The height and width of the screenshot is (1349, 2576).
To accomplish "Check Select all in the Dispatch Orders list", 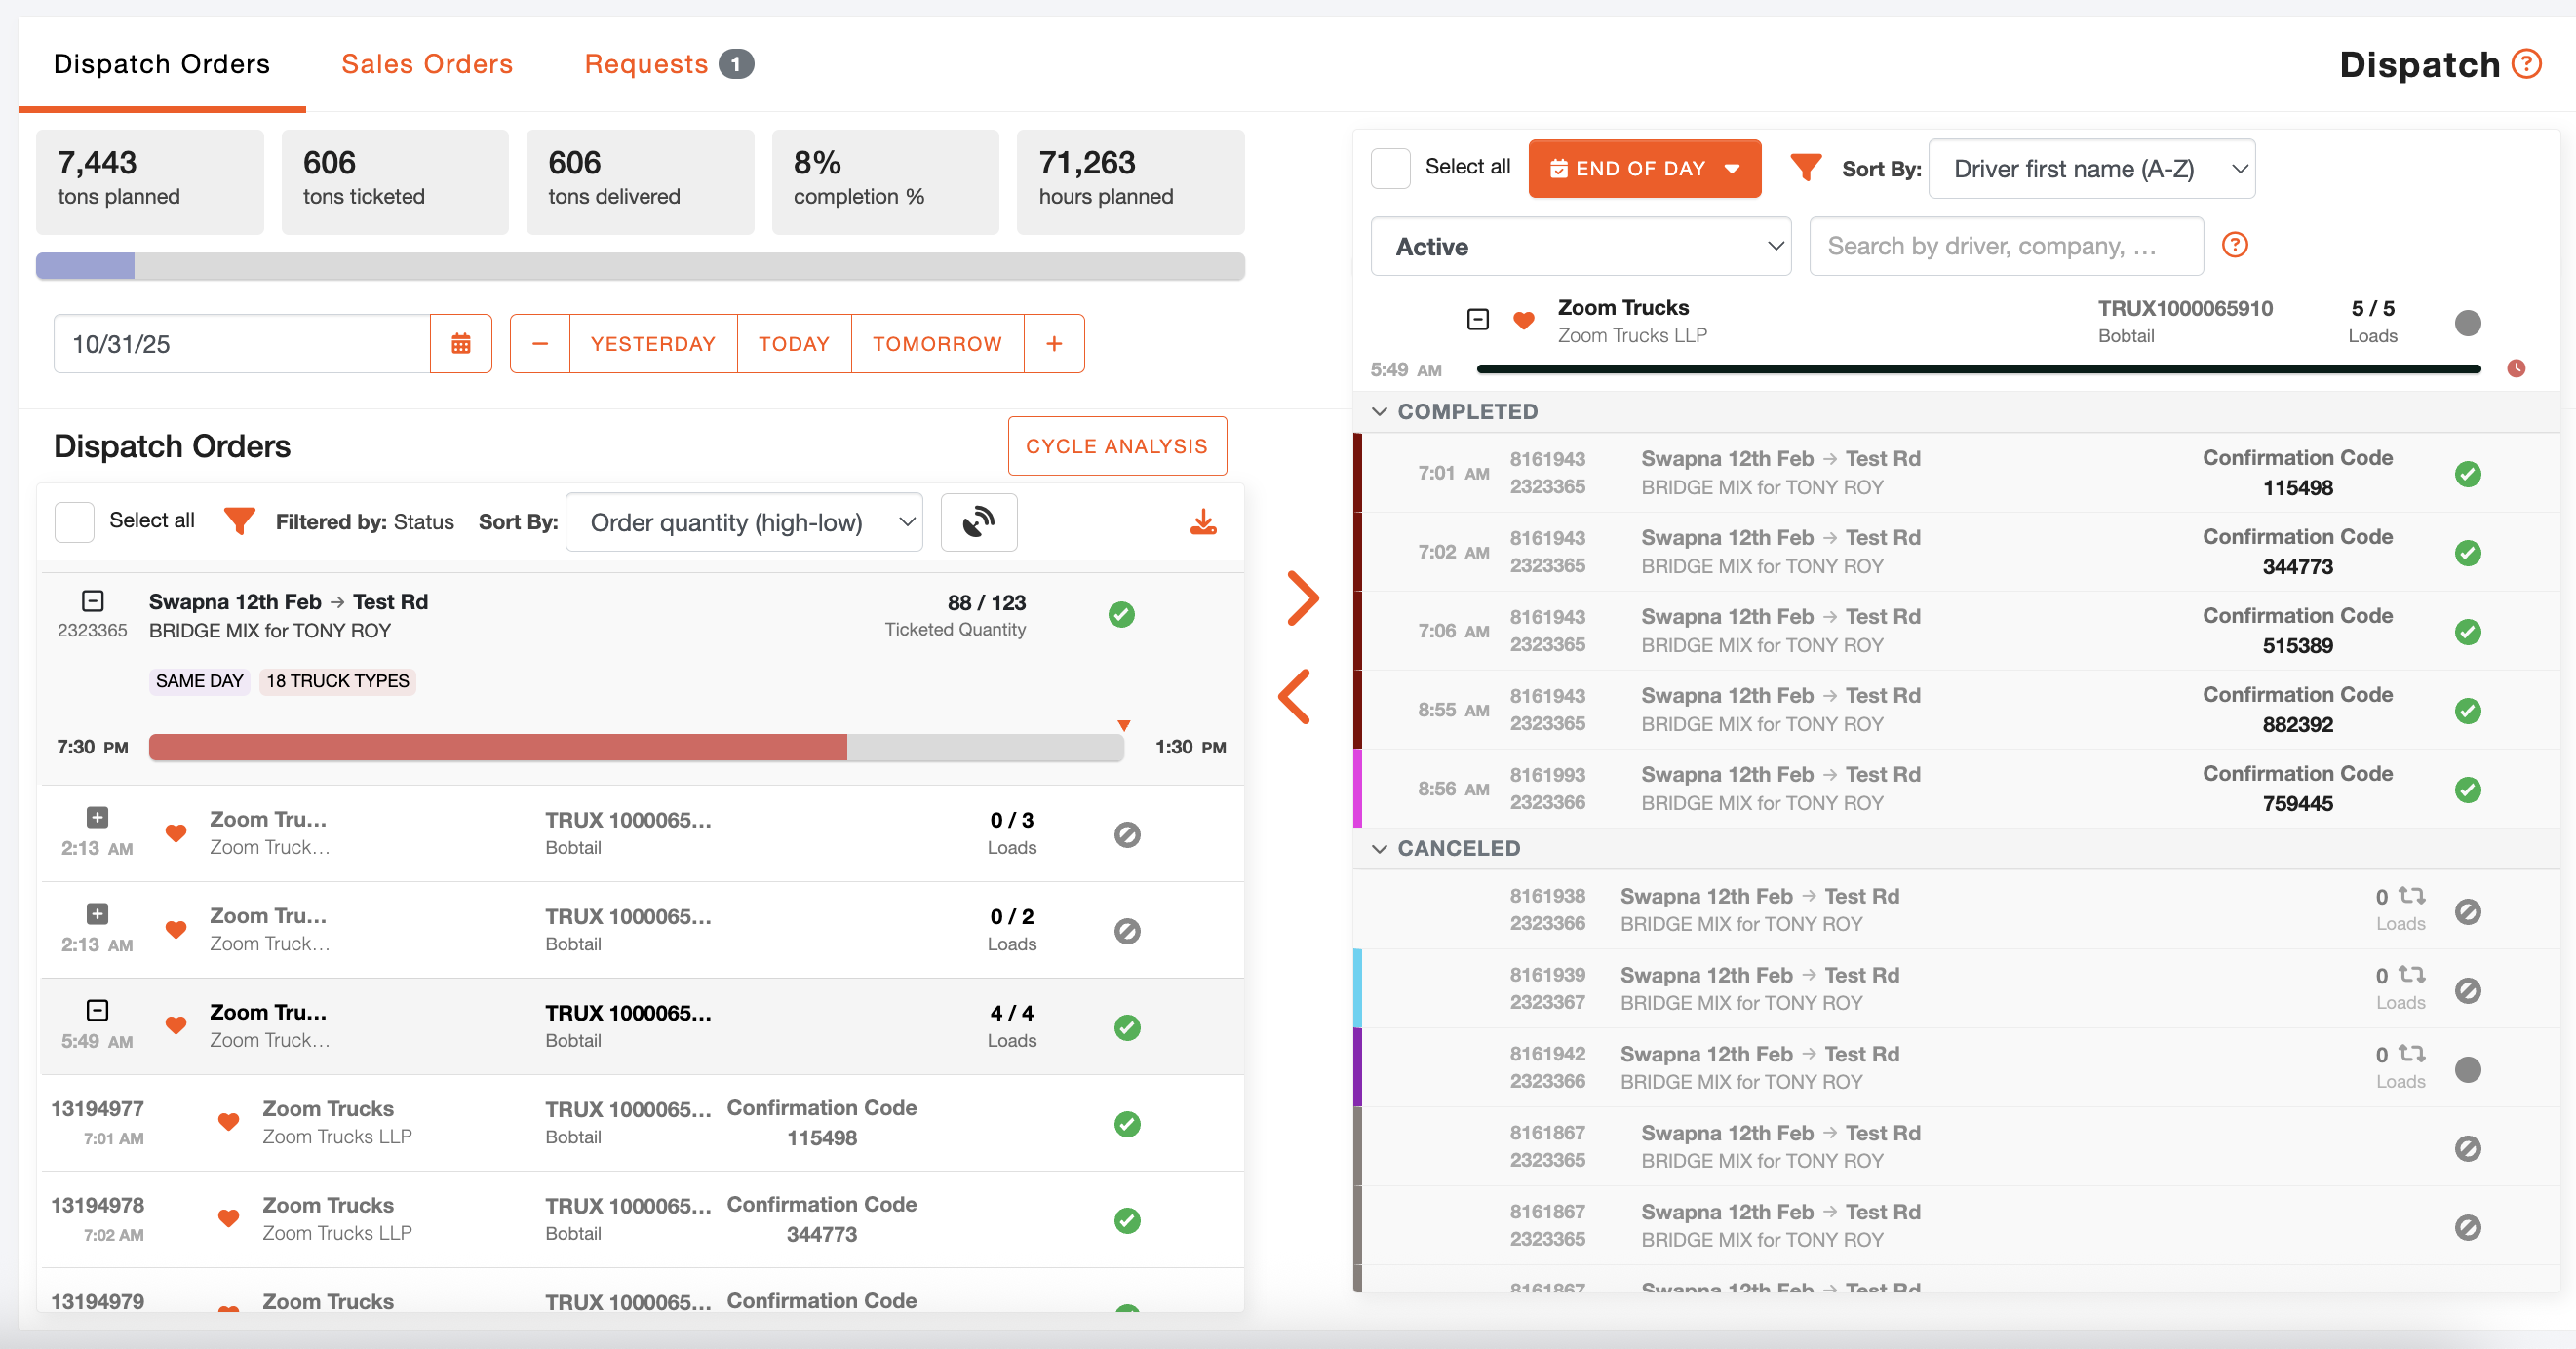I will (x=74, y=522).
